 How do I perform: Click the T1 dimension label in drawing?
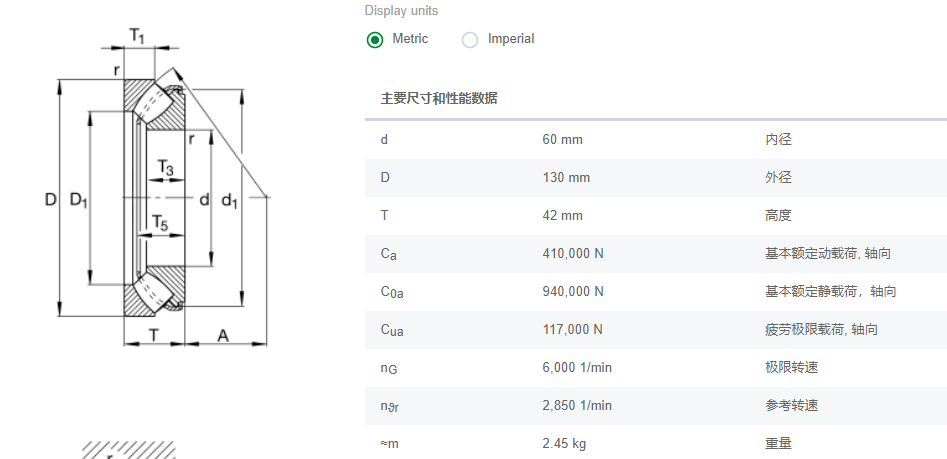point(137,36)
